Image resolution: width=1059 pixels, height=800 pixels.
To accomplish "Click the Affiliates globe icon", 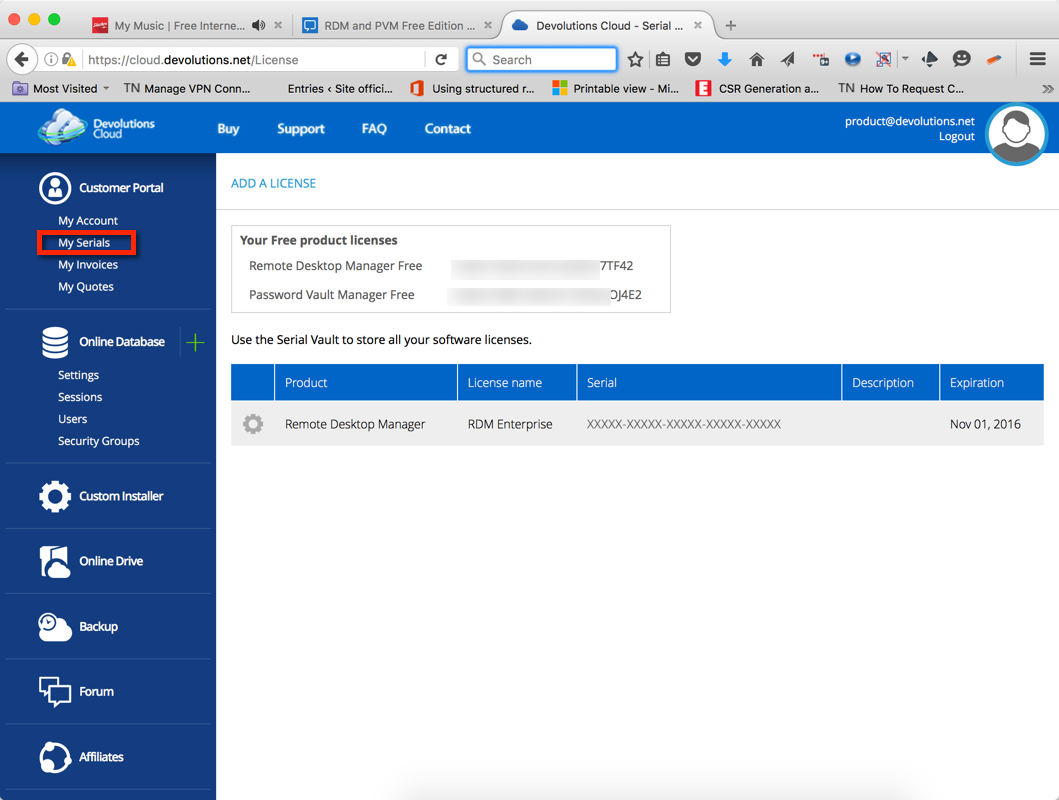I will (55, 757).
